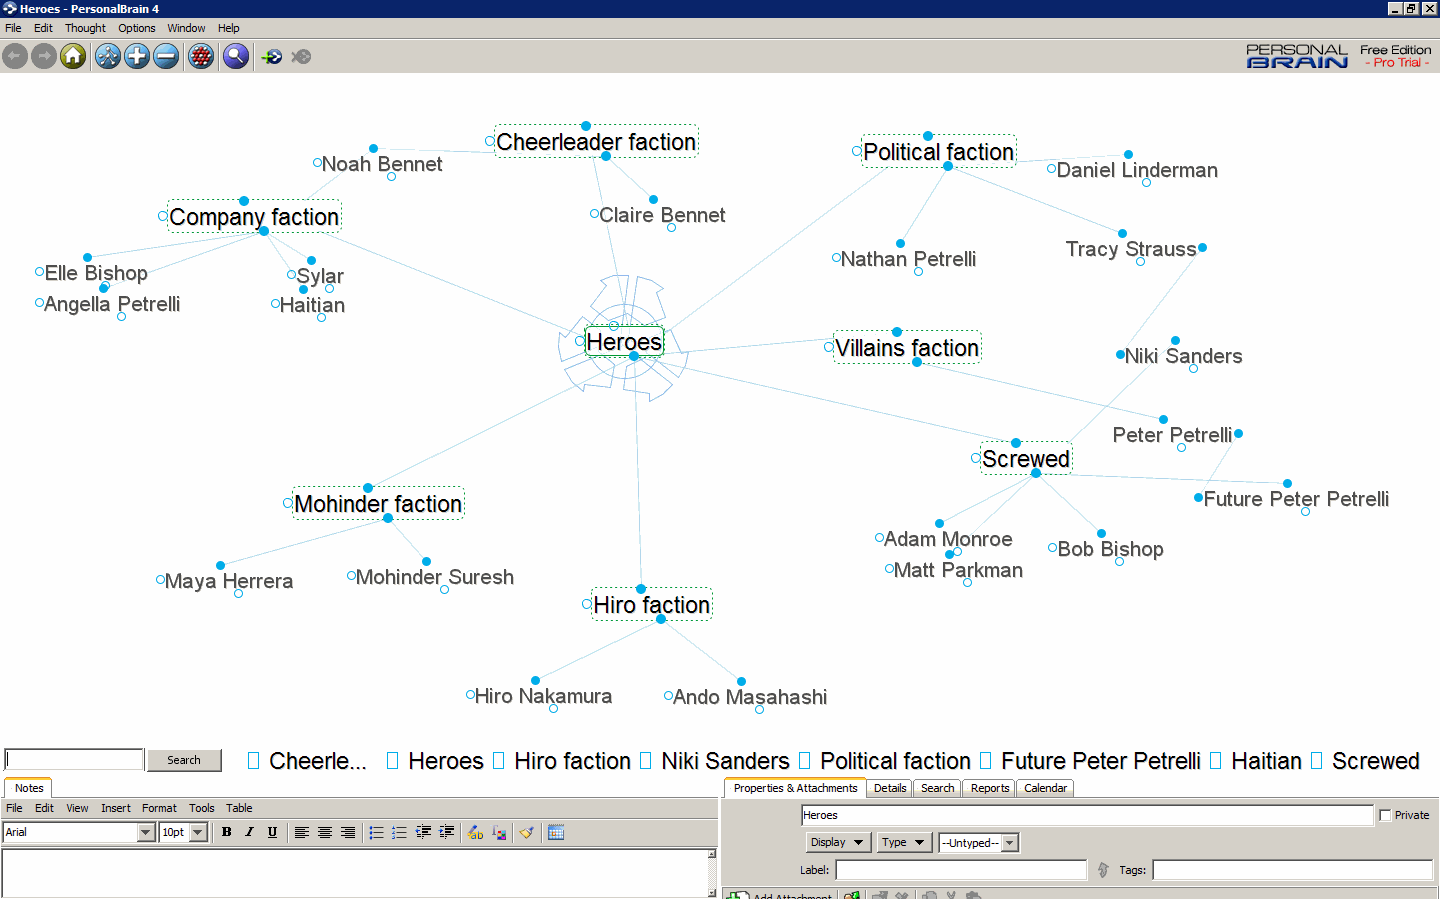Select the Mohinder faction thought node
1440x900 pixels.
tap(378, 504)
